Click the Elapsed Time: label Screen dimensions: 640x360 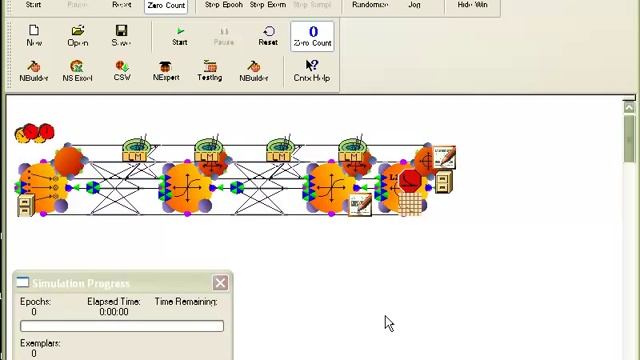[114, 302]
